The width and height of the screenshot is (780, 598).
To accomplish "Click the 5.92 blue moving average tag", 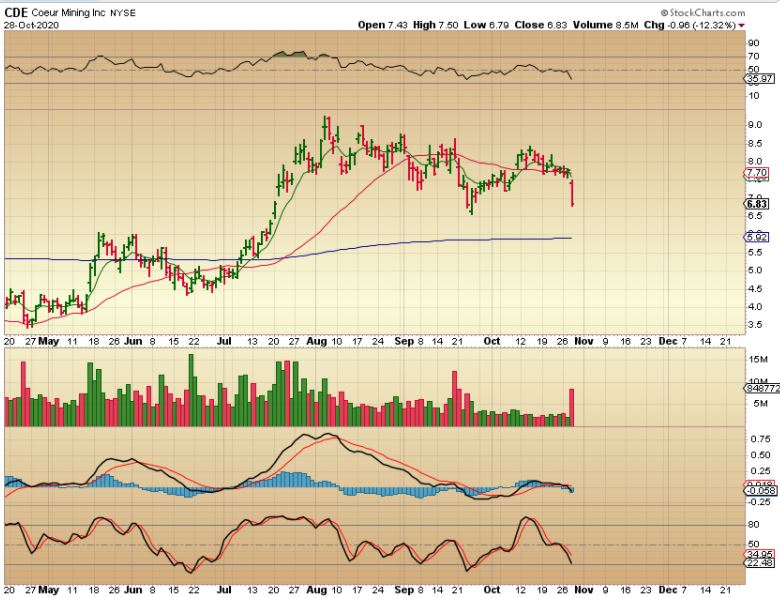I will [x=757, y=237].
